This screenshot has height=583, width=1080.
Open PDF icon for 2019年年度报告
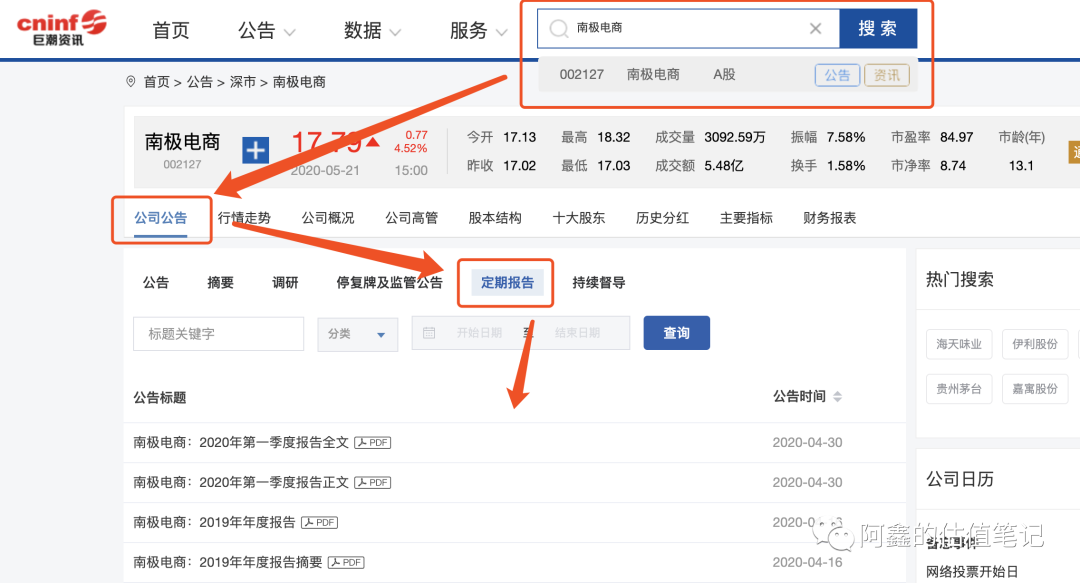pyautogui.click(x=320, y=522)
